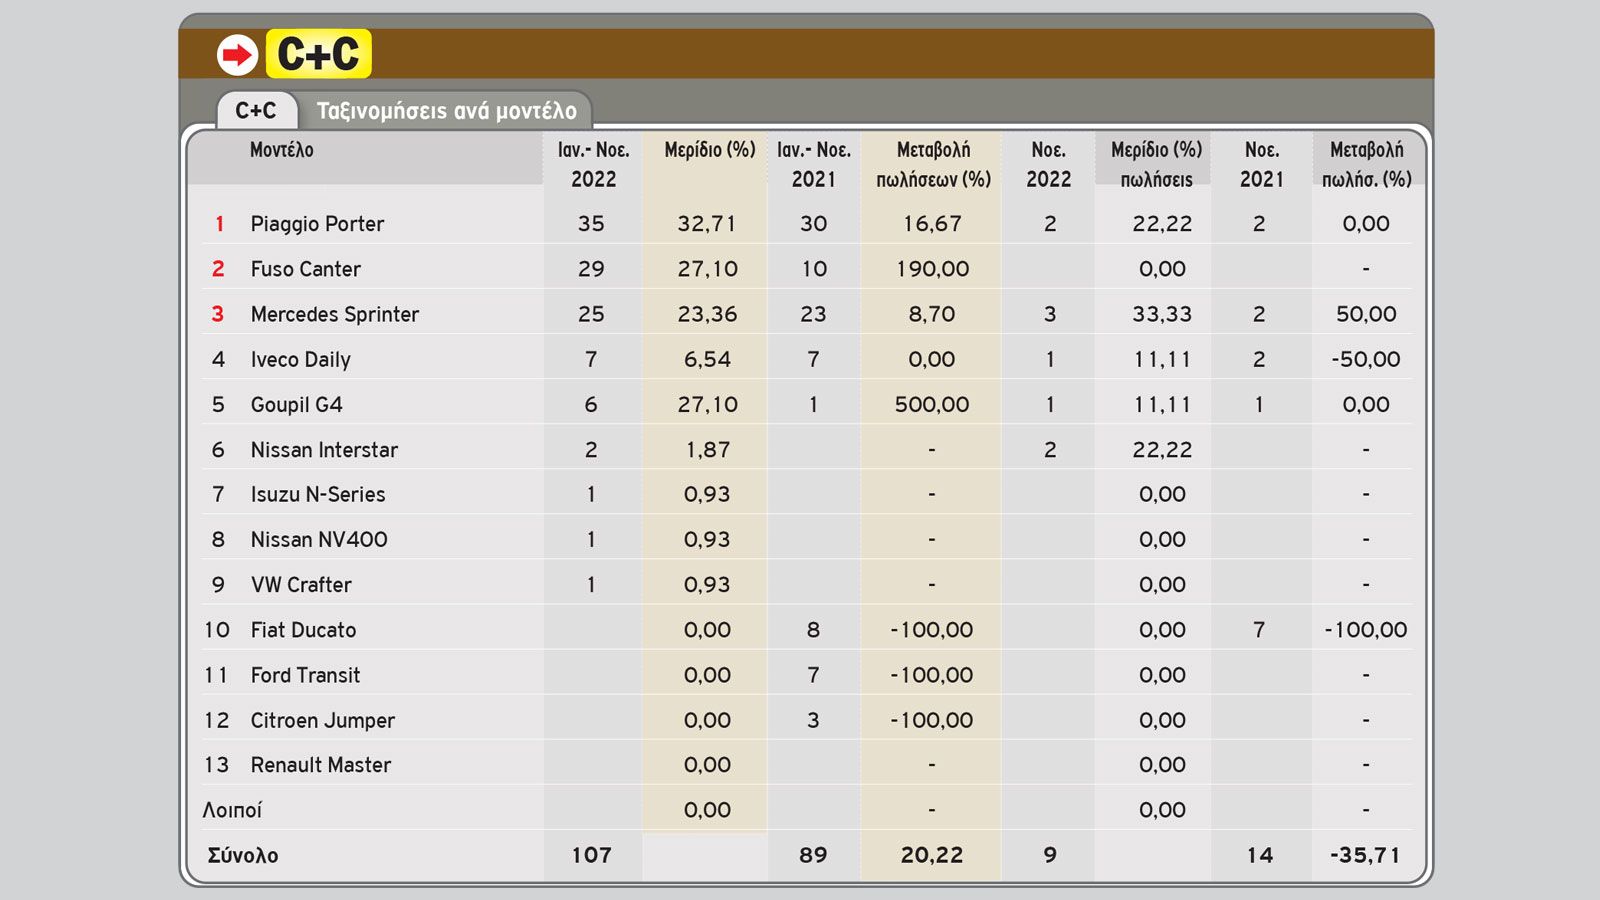The height and width of the screenshot is (900, 1600).
Task: Click Mercedes Sprinter November share 33,33
Action: coord(1162,314)
